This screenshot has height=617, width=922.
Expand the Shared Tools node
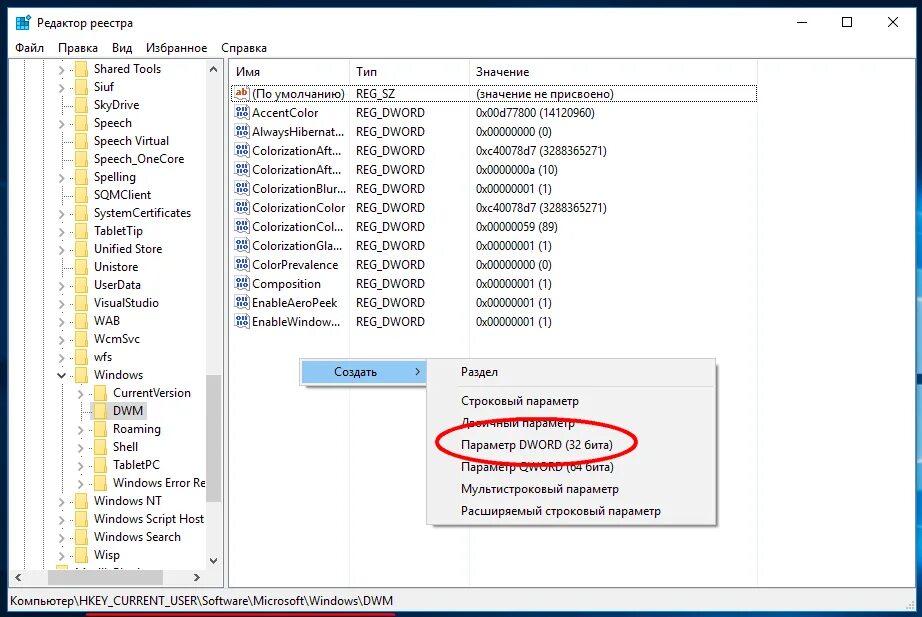pyautogui.click(x=61, y=69)
